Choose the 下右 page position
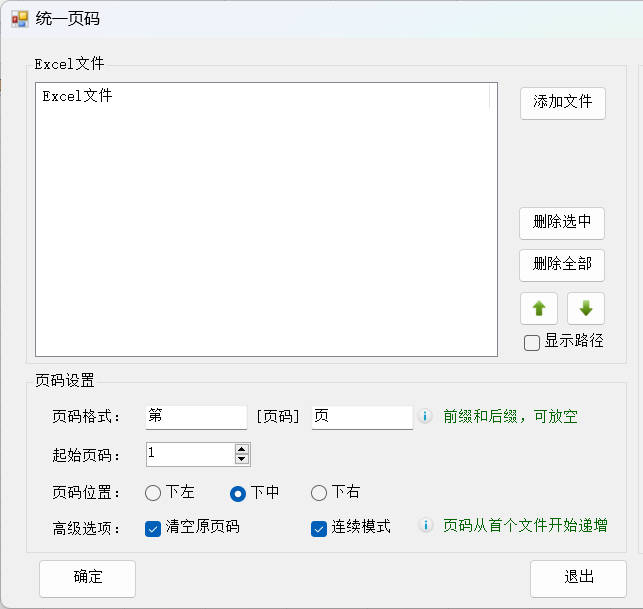 (x=319, y=493)
